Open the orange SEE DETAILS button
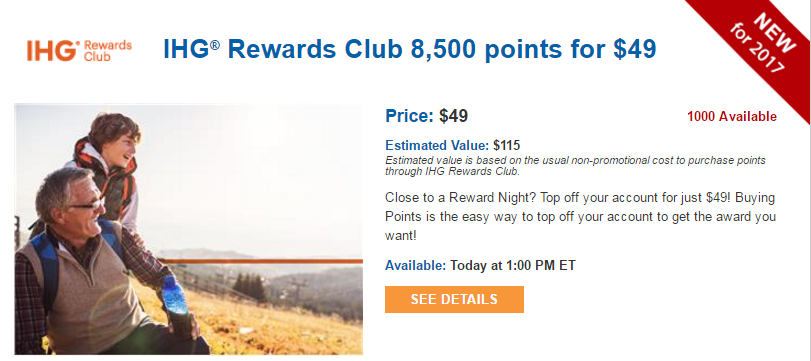Screen dimensions: 811x361 tap(454, 299)
